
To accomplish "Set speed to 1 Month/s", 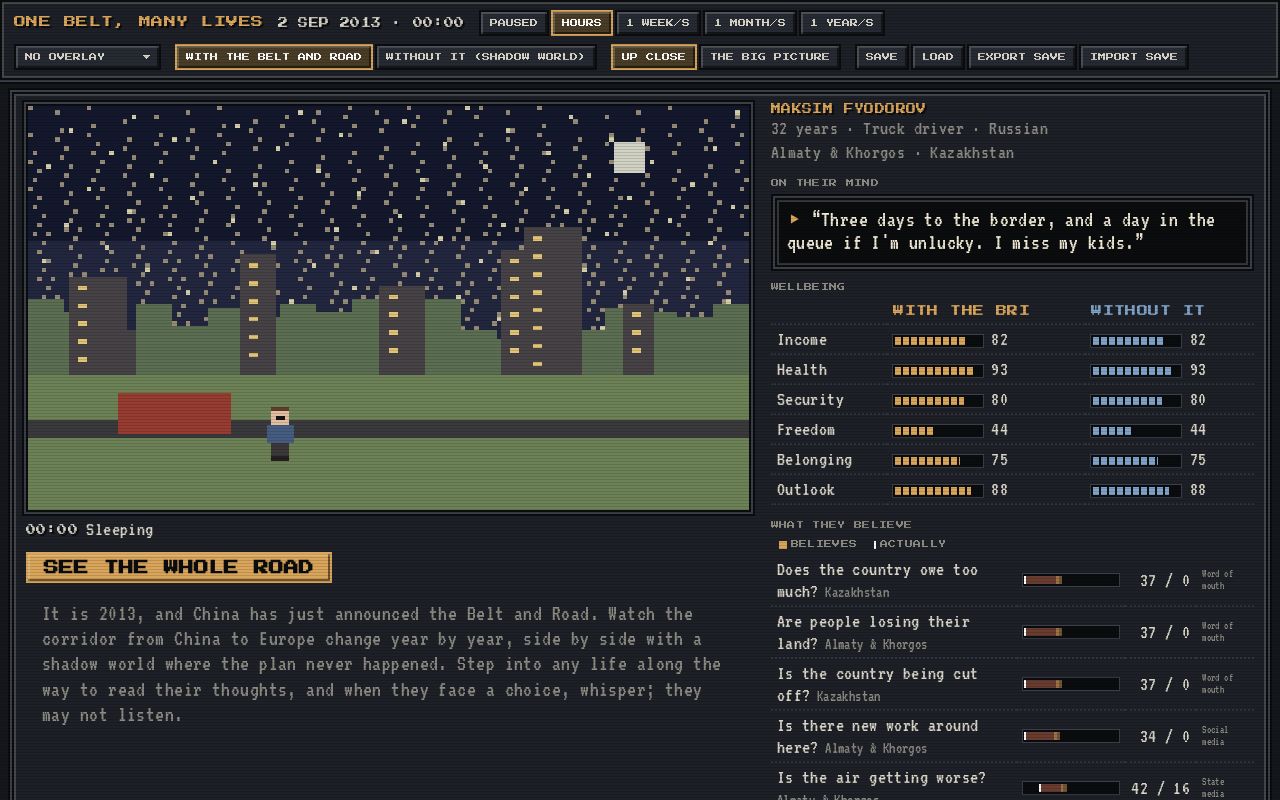I will [750, 23].
